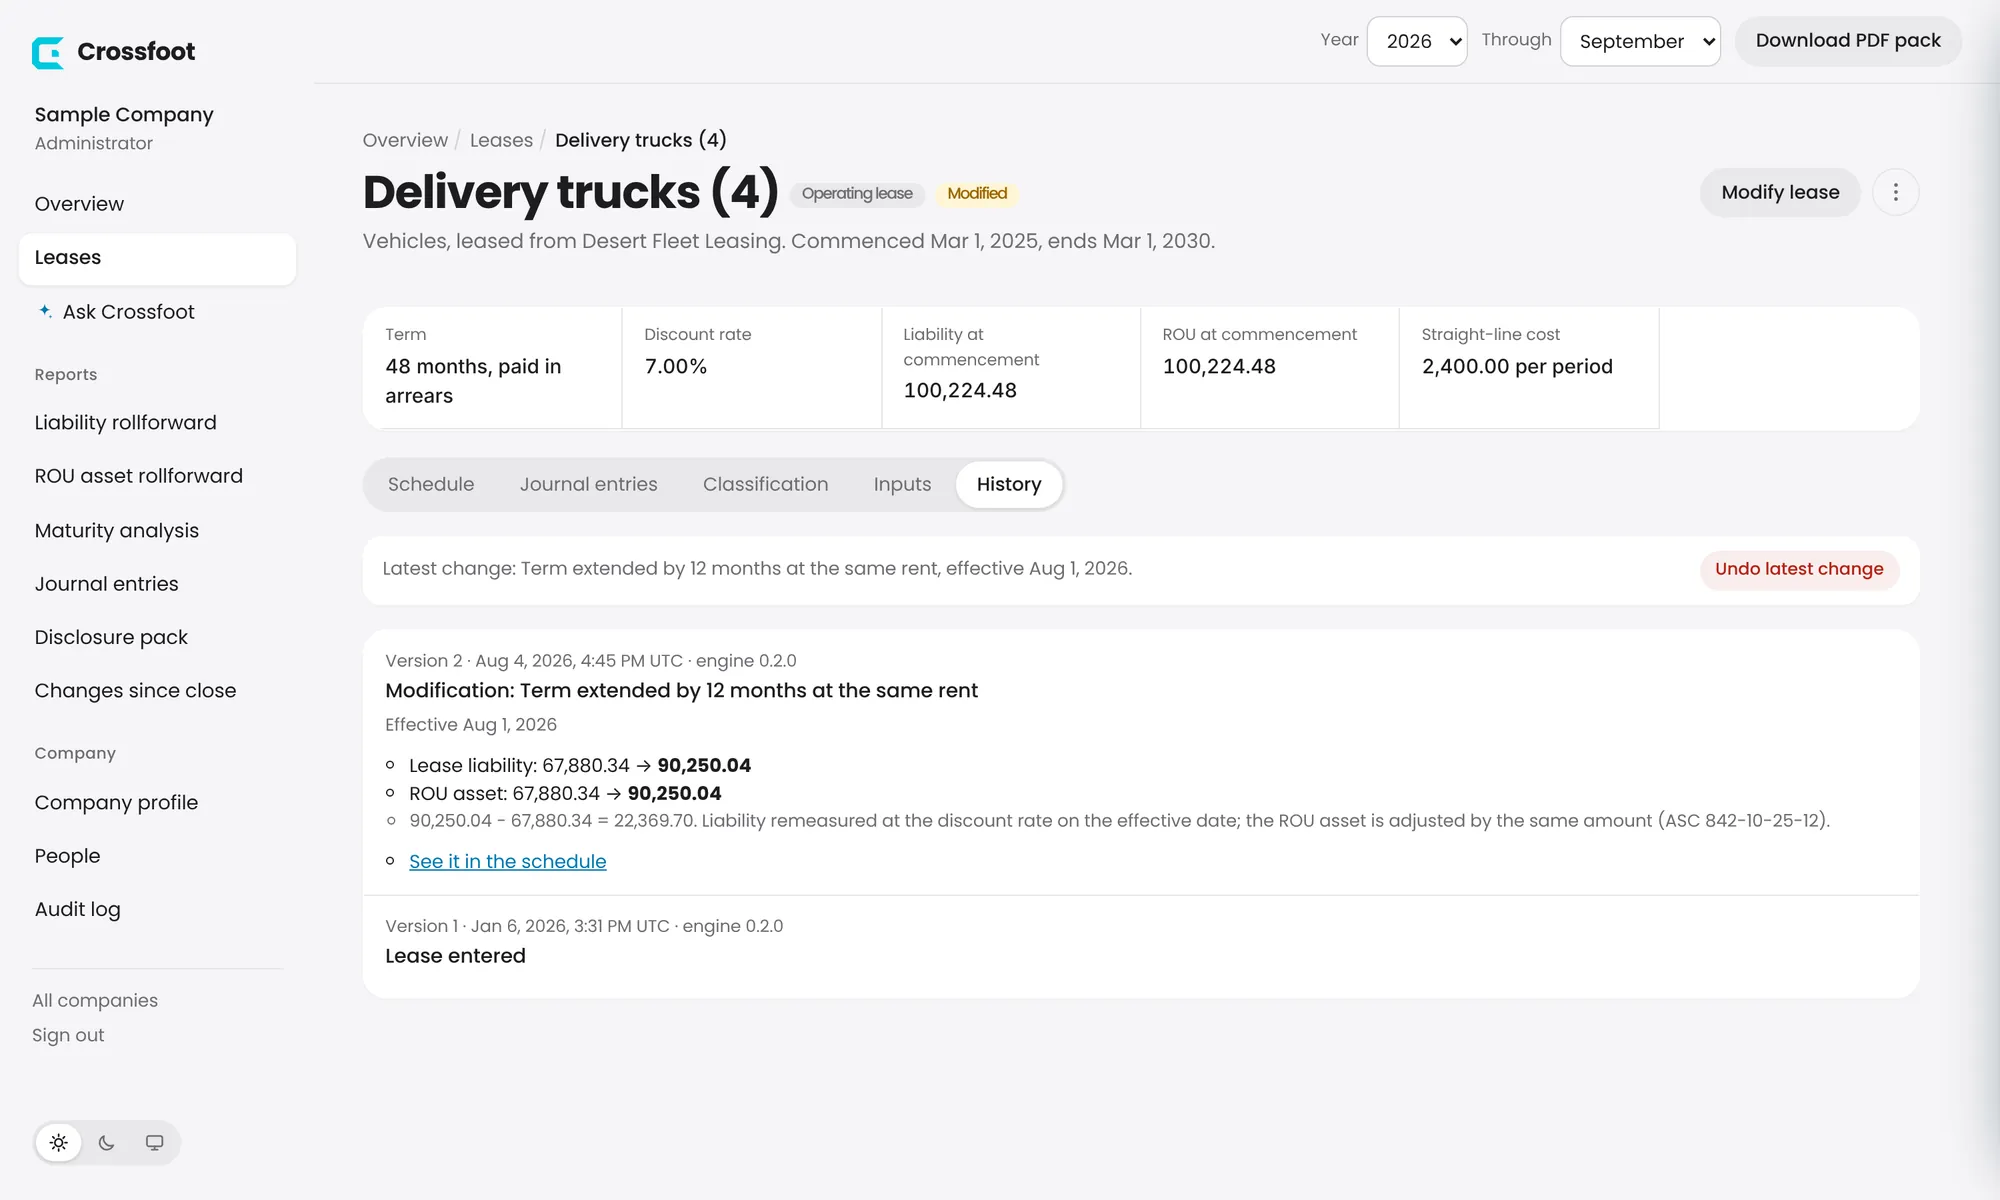Click the Operating lease badge
The image size is (2000, 1200).
857,193
